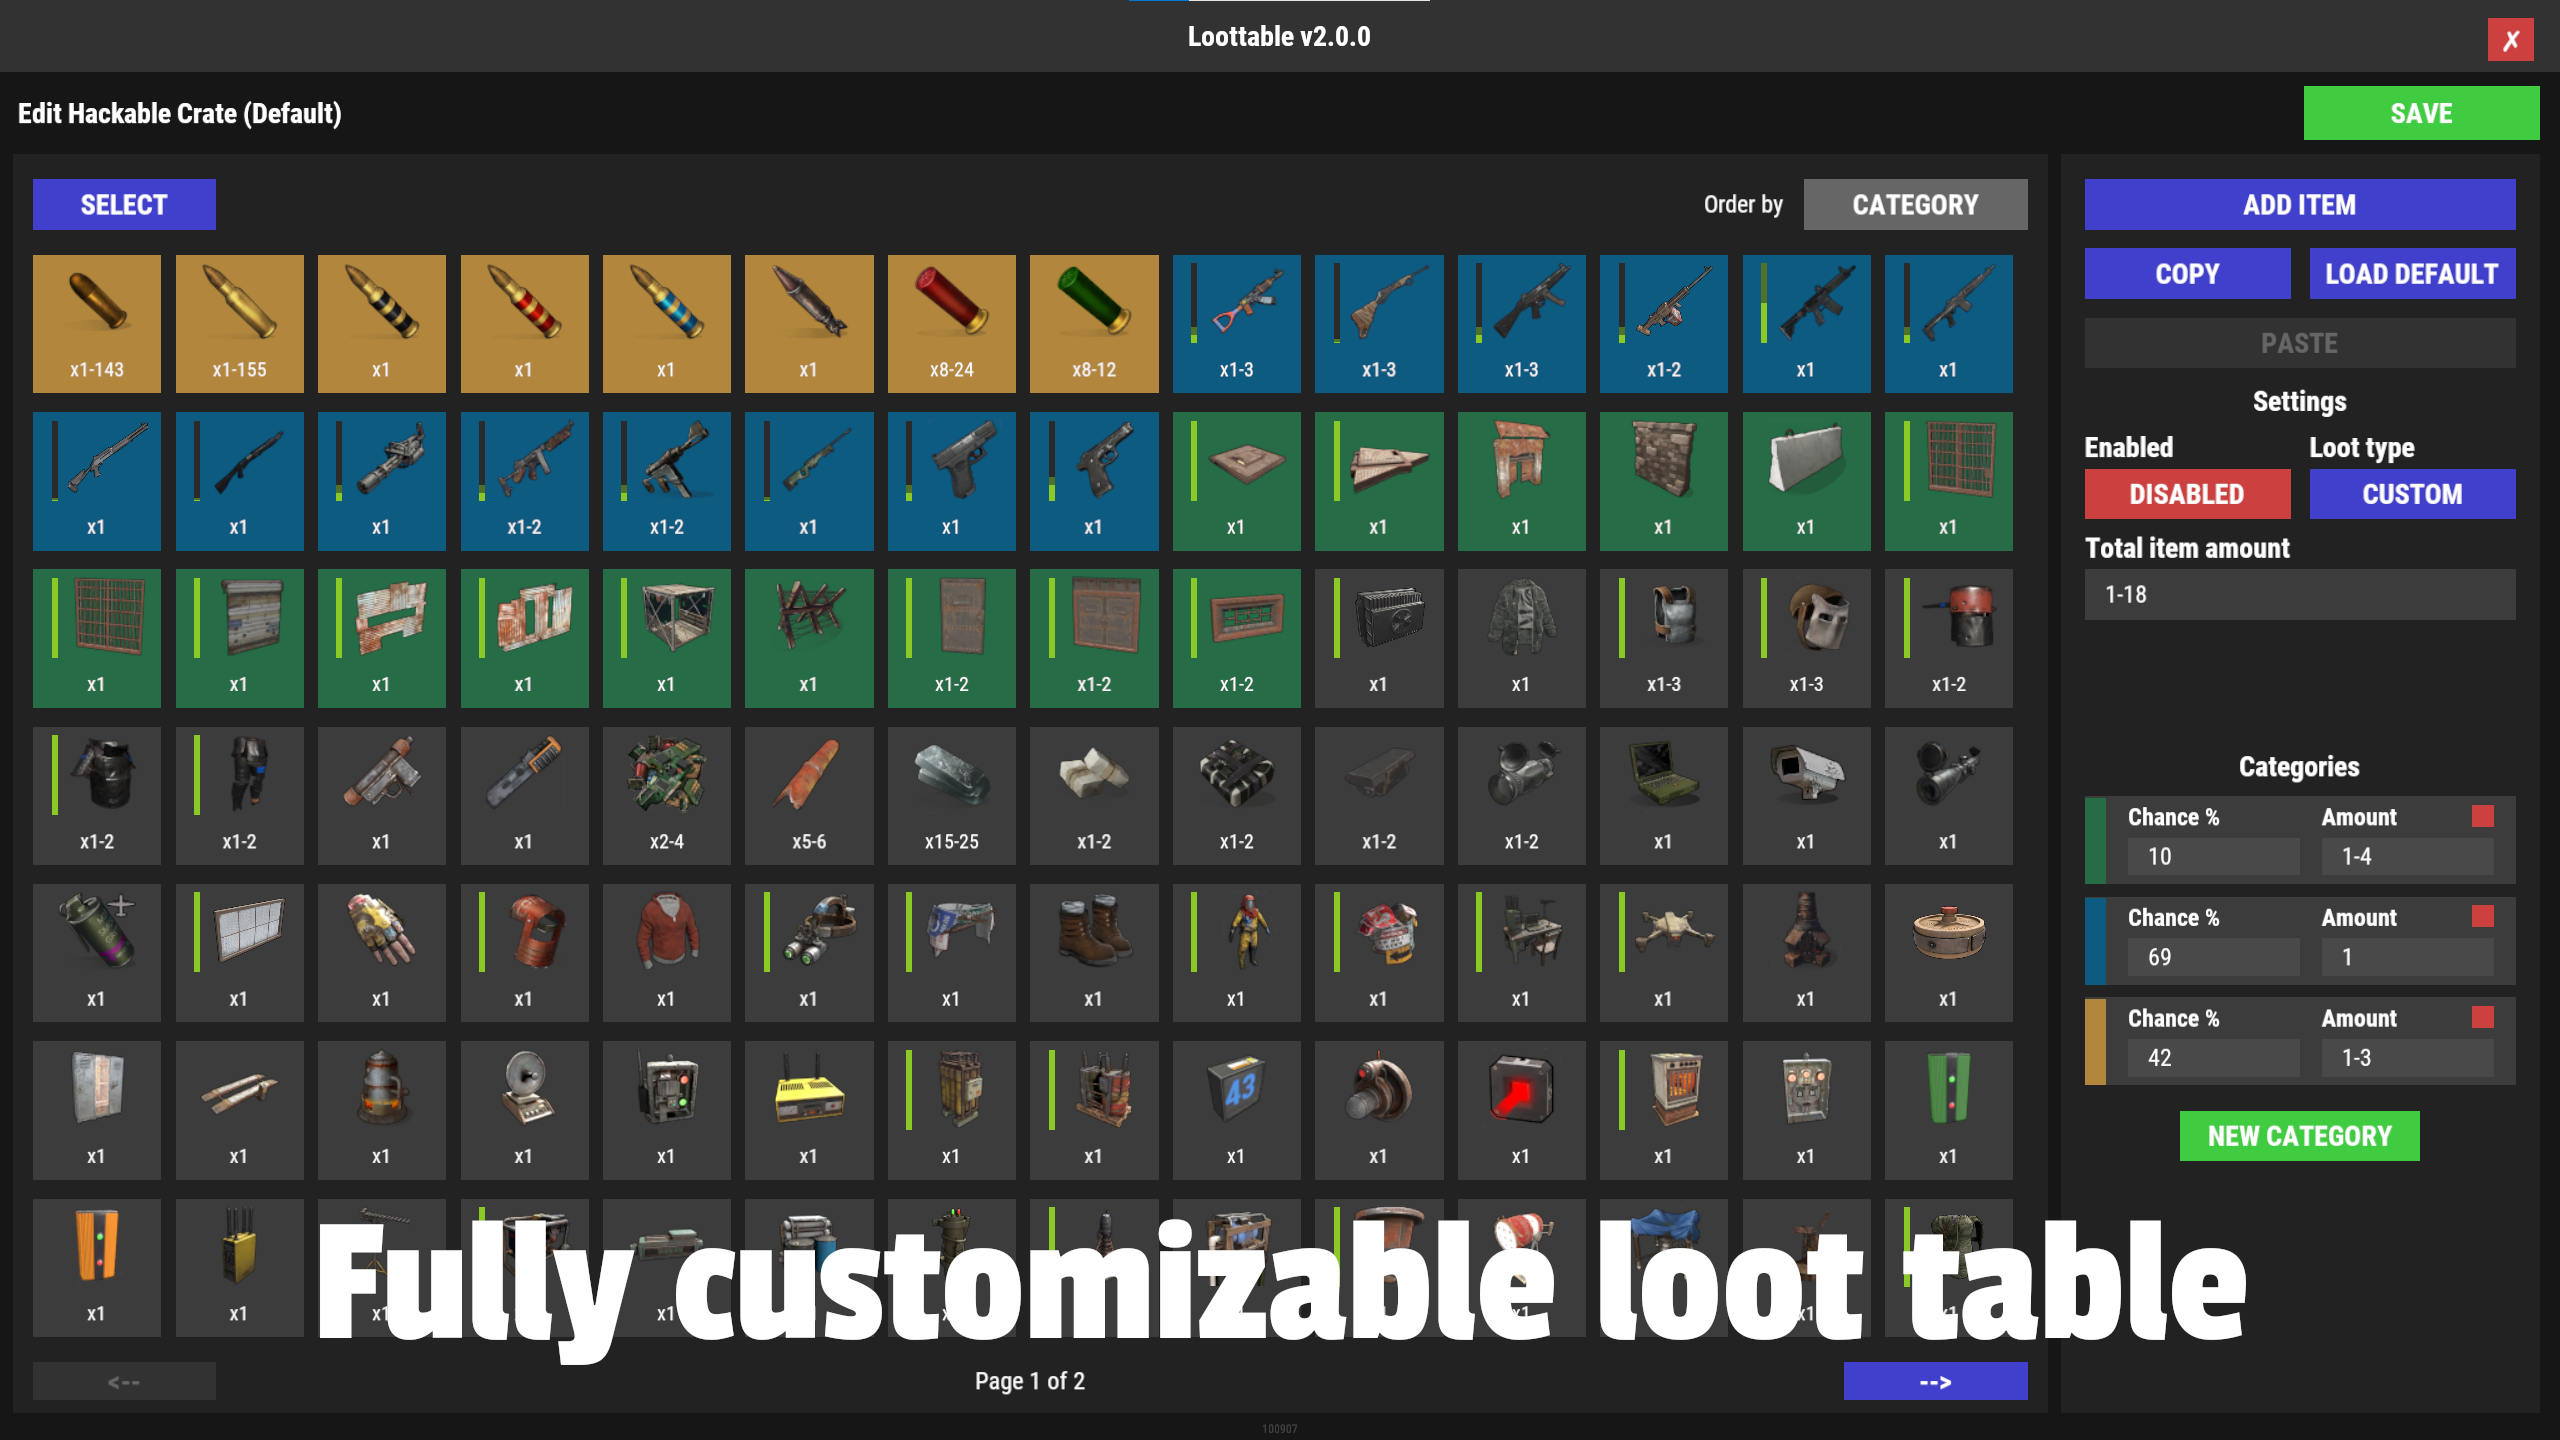Switch Order by CATEGORY sorting button

[1914, 205]
